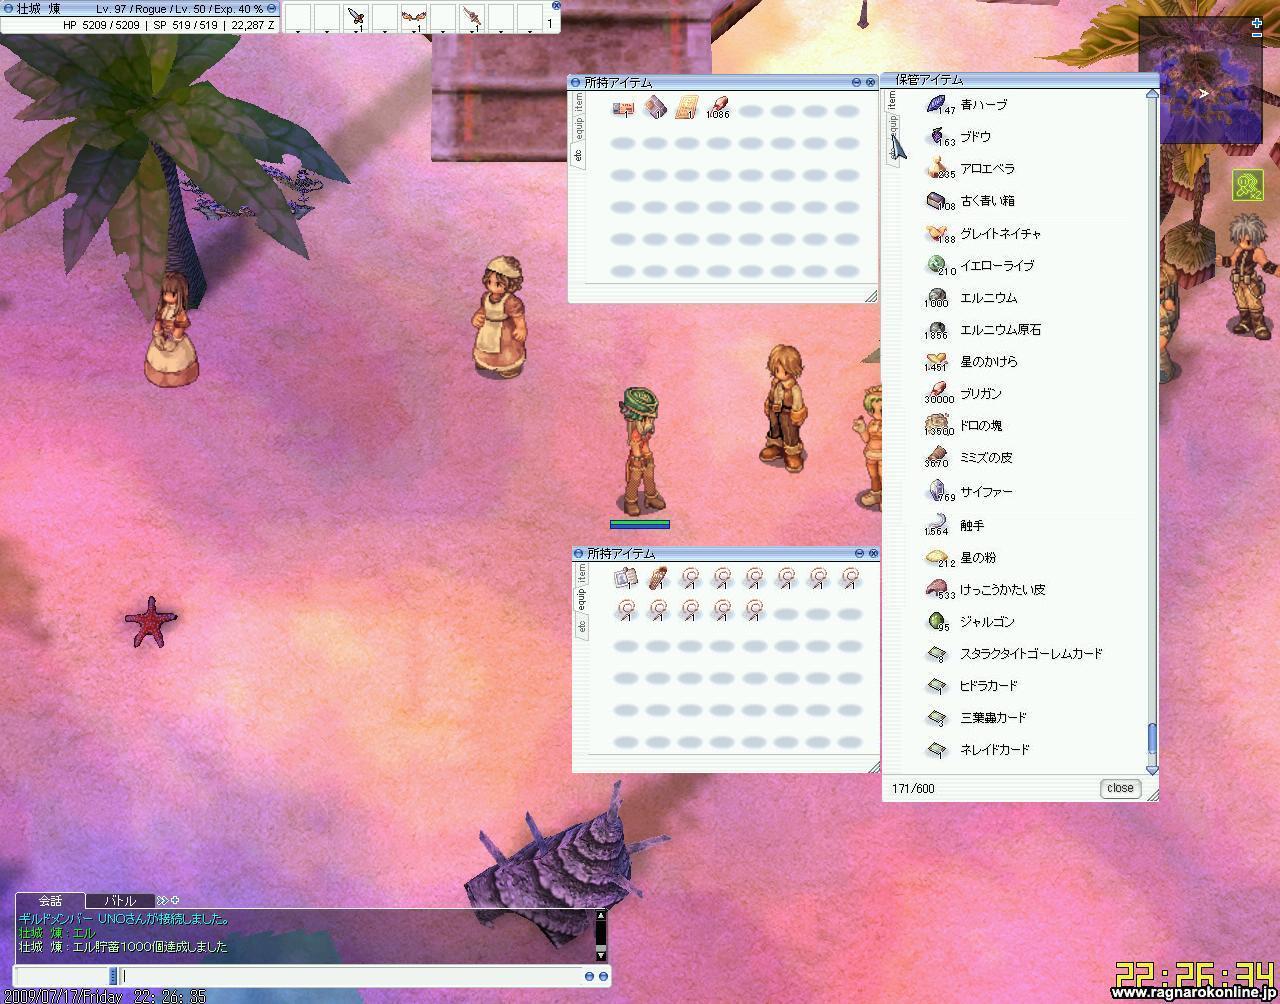Viewport: 1280px width, 1004px height.
Task: Select the etc tab in upper inventory
Action: pyautogui.click(x=578, y=154)
